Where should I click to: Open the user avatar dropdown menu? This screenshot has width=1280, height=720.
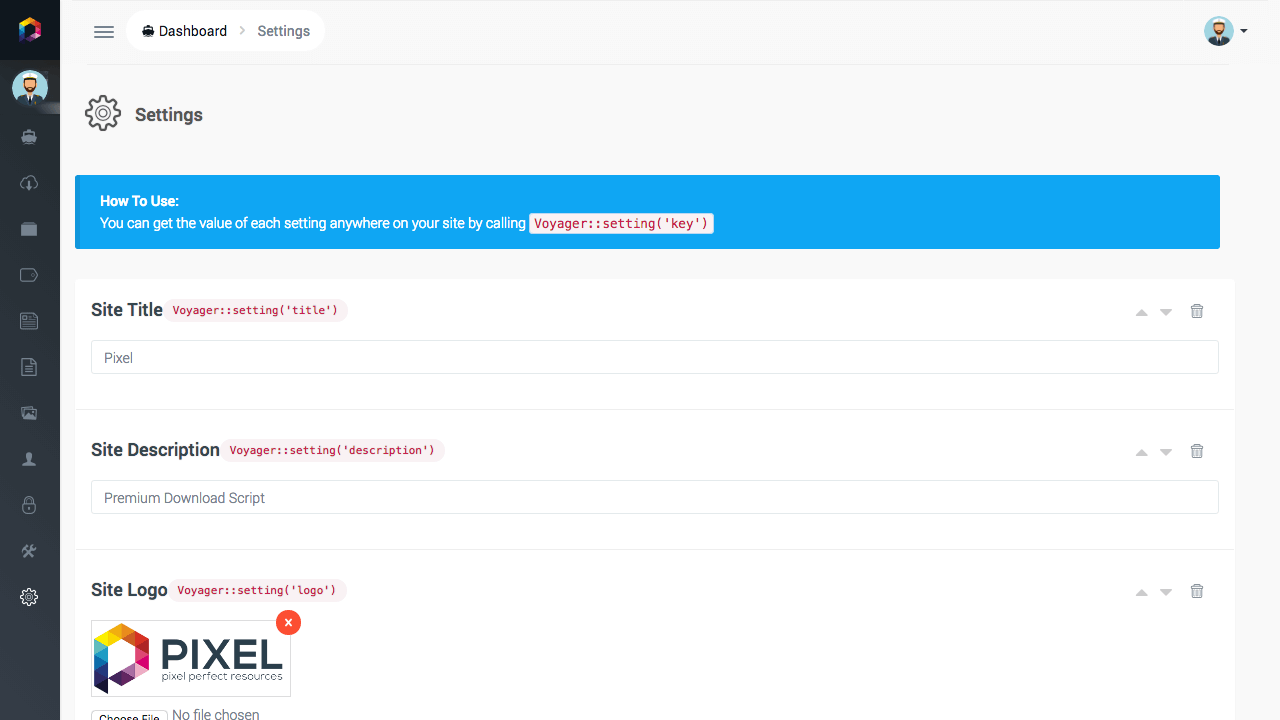[x=1224, y=31]
